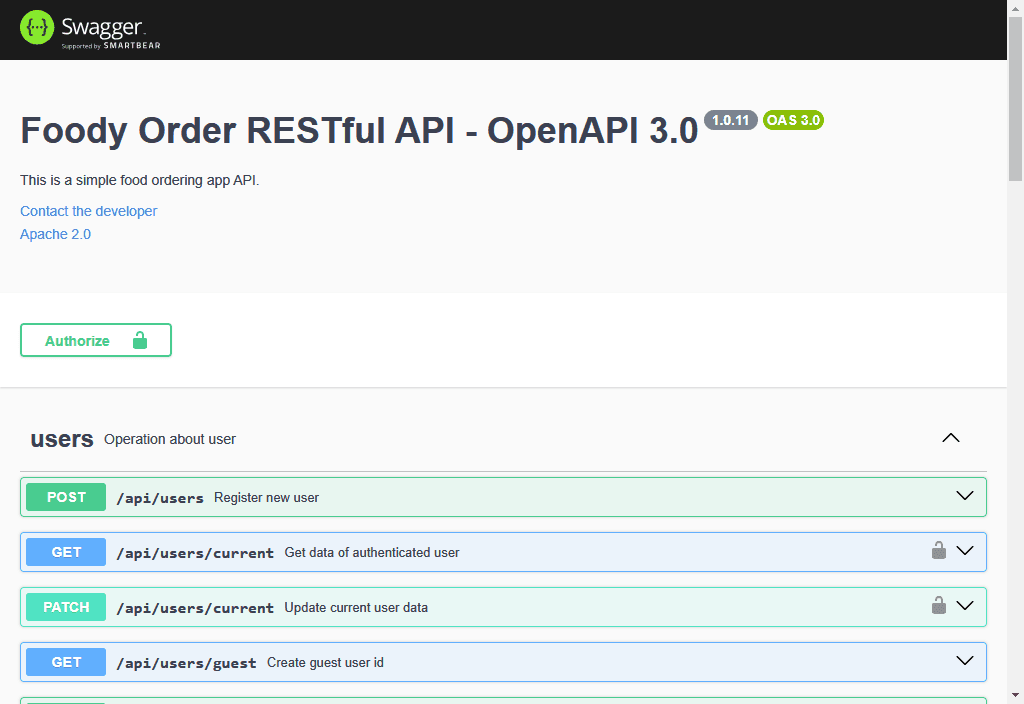Expand the POST /api/users endpoint
Image resolution: width=1024 pixels, height=704 pixels.
coord(964,495)
